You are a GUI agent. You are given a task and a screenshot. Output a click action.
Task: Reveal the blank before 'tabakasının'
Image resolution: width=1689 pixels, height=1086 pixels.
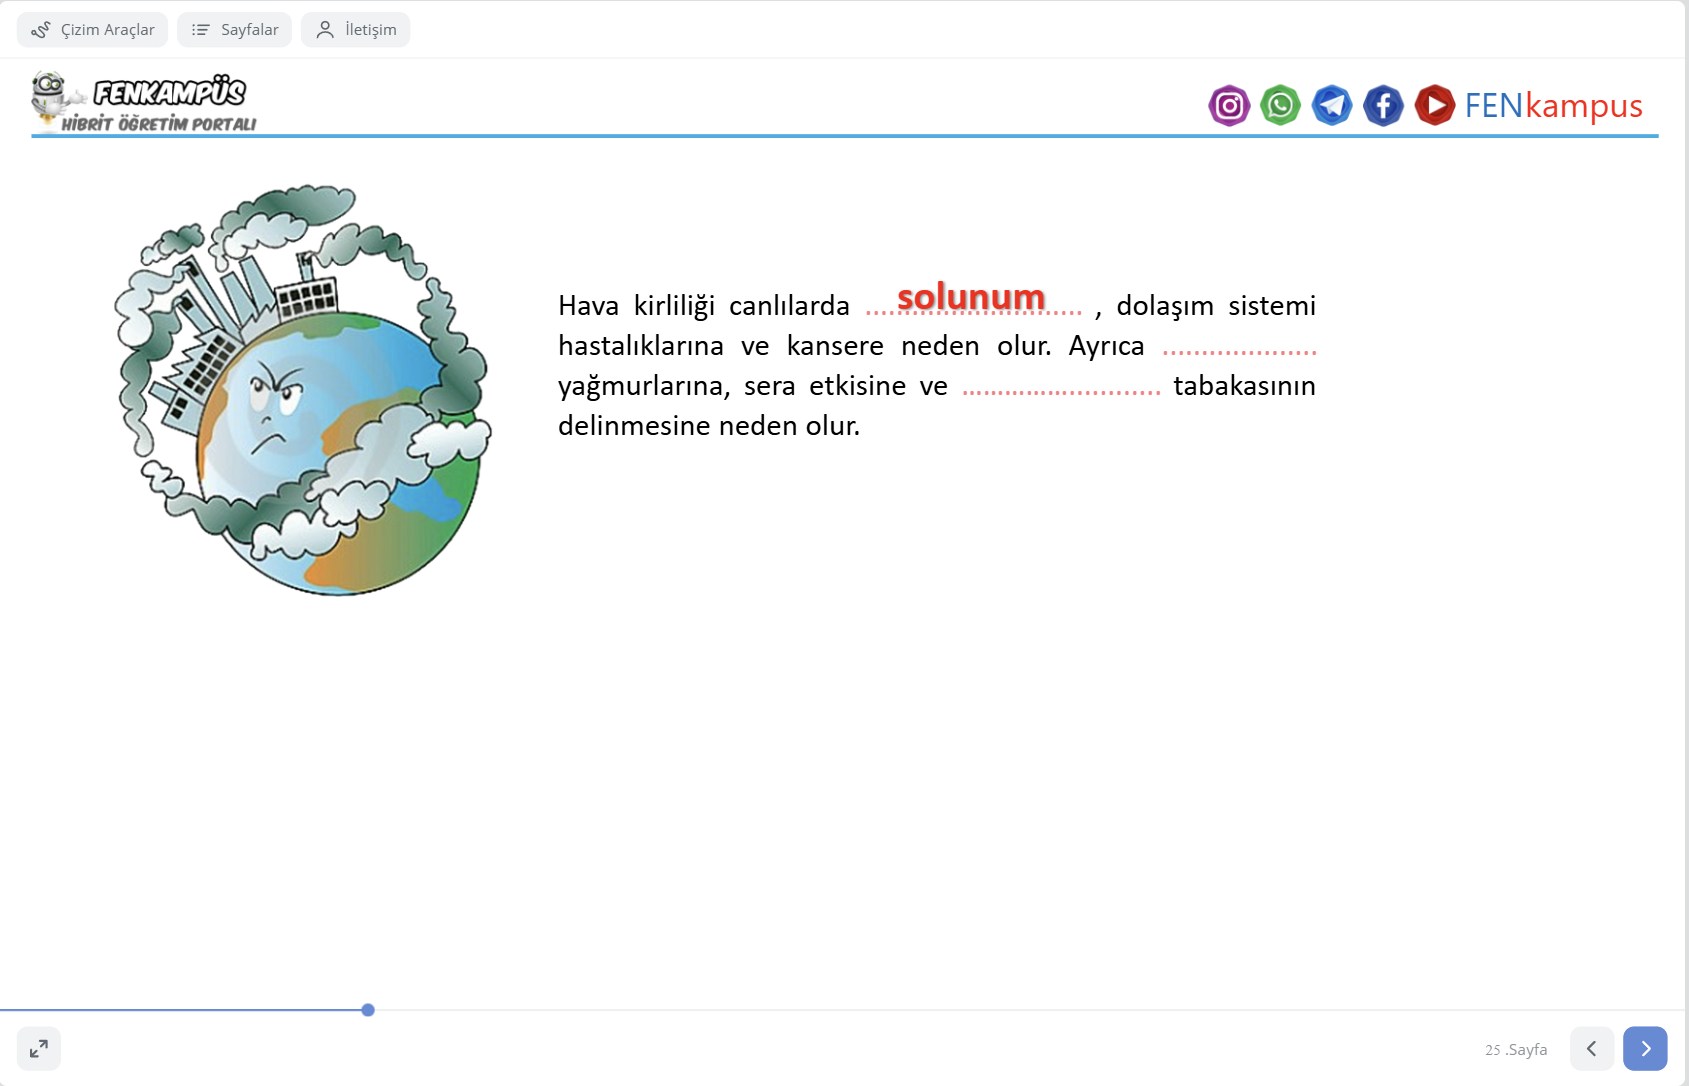click(1061, 390)
